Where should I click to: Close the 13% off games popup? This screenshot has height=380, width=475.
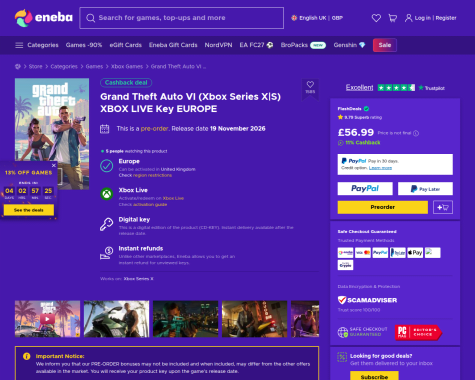point(54,165)
